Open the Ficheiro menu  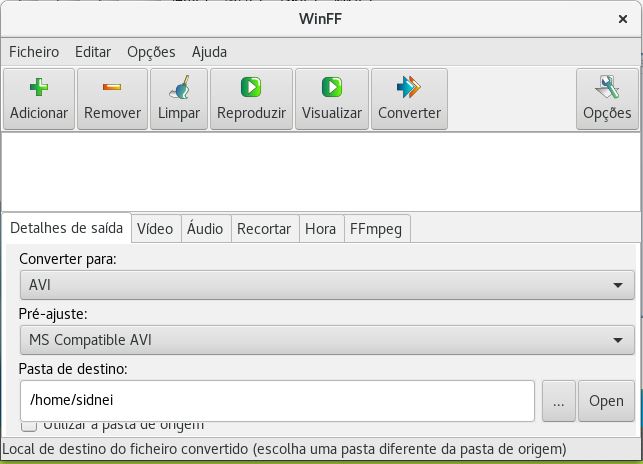click(x=34, y=52)
